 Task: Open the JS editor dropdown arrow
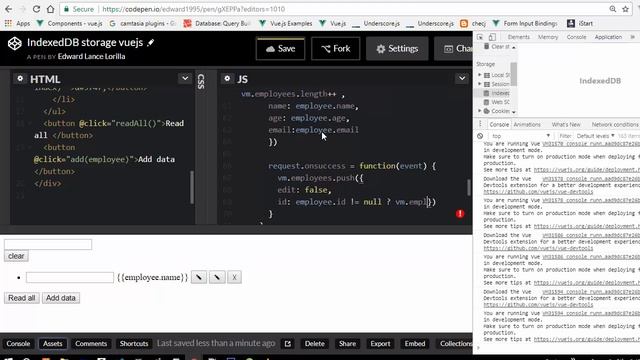coord(462,78)
